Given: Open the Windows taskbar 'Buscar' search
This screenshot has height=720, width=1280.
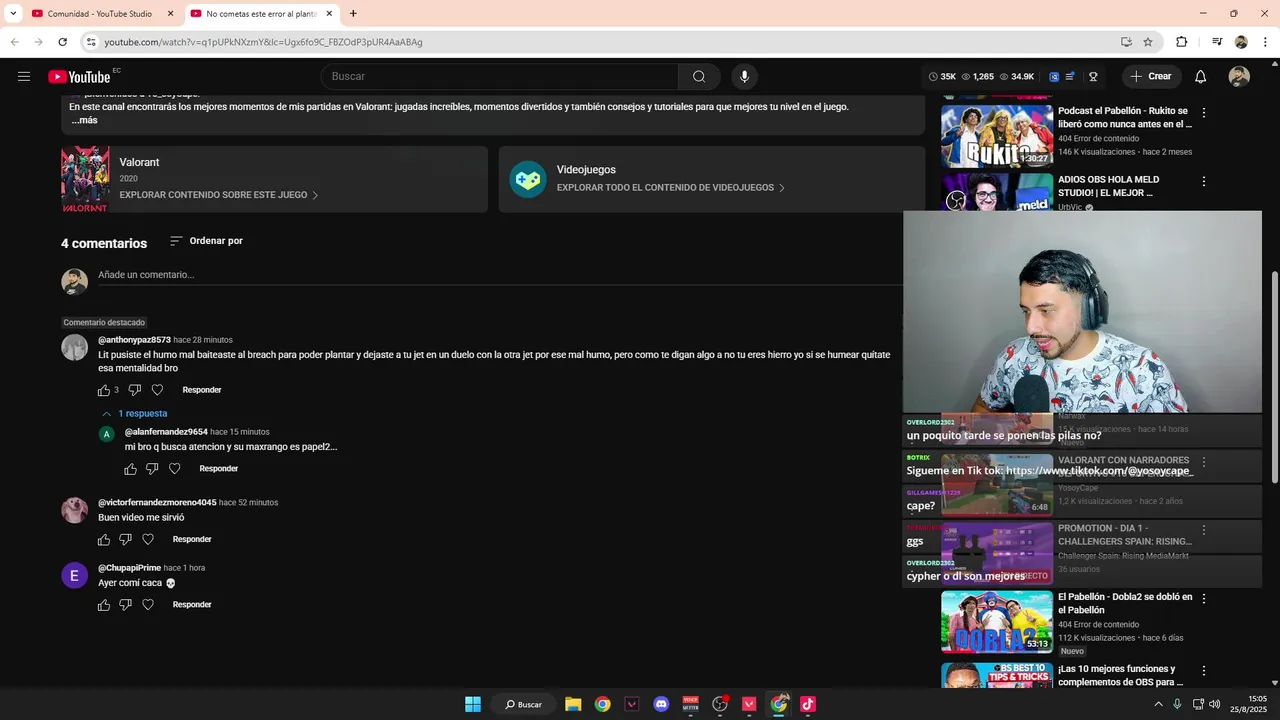Looking at the screenshot, I should [x=523, y=704].
